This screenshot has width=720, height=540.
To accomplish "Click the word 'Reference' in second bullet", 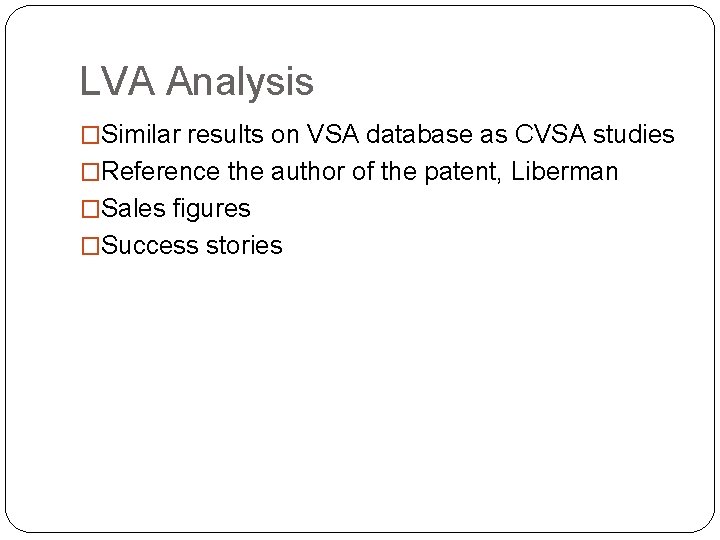I will click(x=161, y=171).
